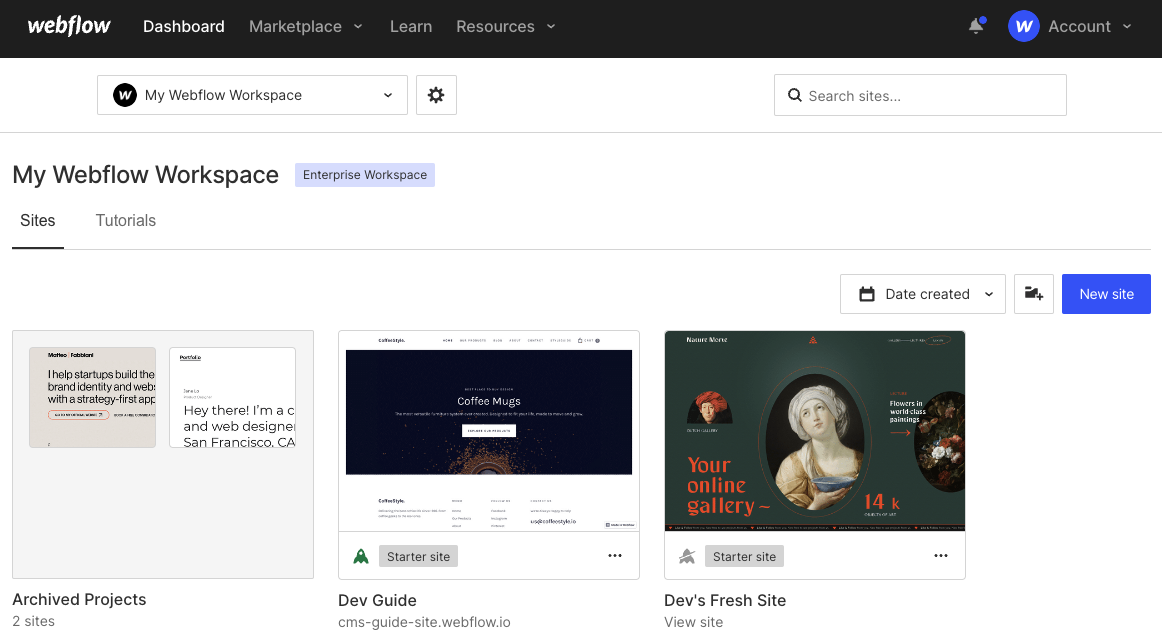Click the new folder icon button
The height and width of the screenshot is (642, 1162).
pyautogui.click(x=1034, y=294)
